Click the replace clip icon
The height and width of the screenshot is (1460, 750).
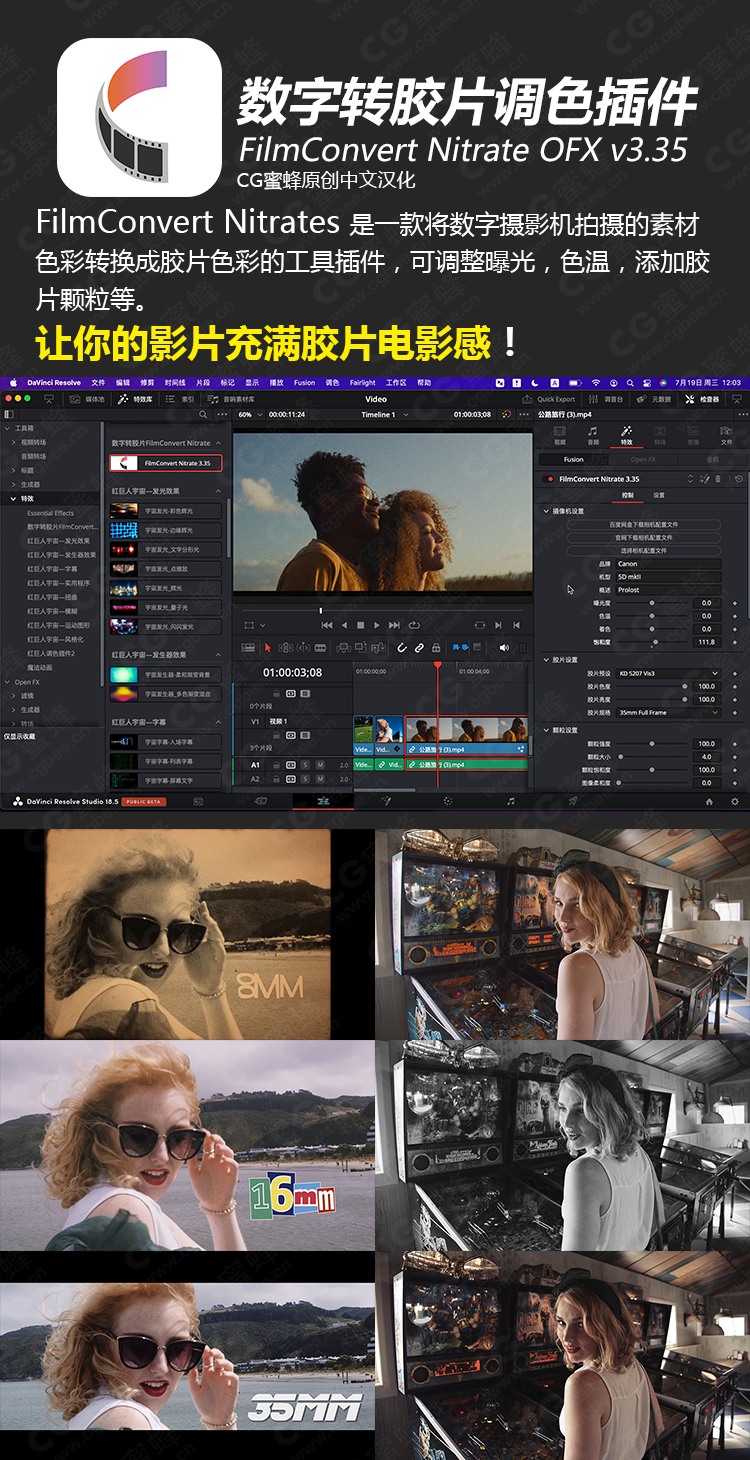pyautogui.click(x=378, y=648)
